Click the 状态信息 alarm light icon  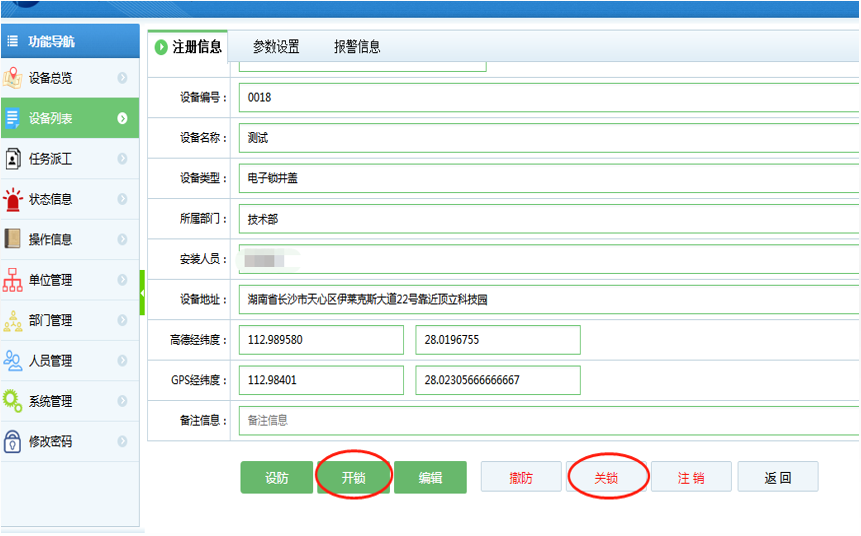[x=13, y=199]
